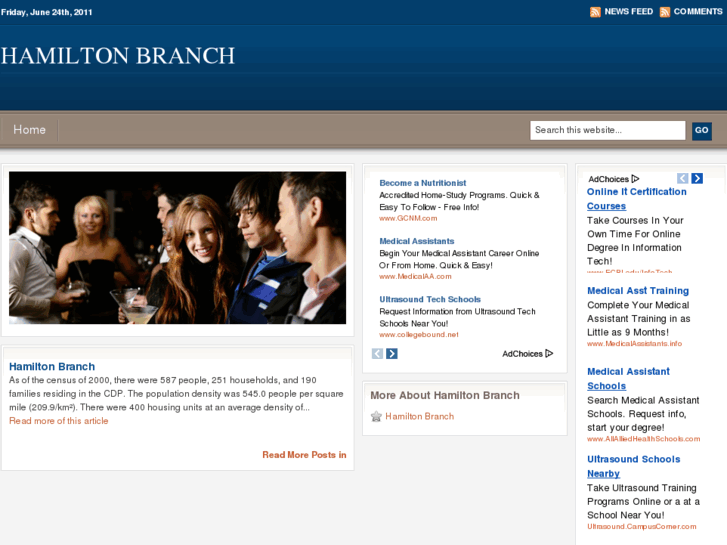Open Ultrasound Schools Nearby ad
727x545 pixels.
click(x=633, y=466)
